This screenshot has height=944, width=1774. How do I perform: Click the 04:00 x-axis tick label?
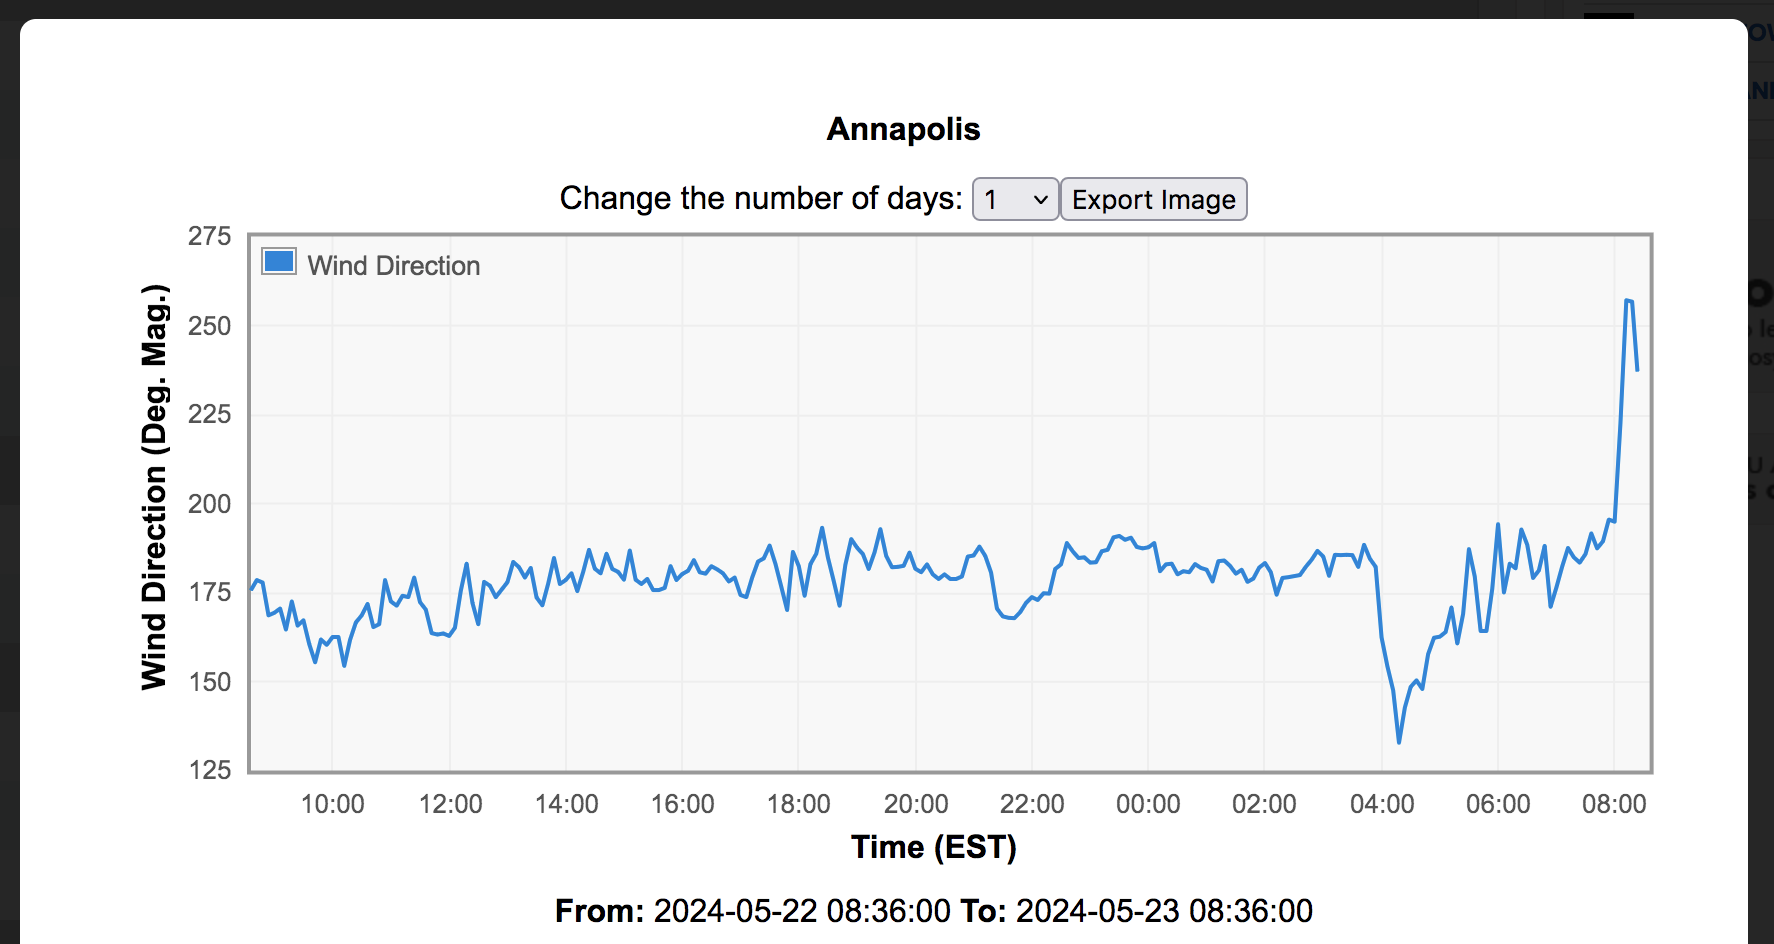coord(1382,804)
